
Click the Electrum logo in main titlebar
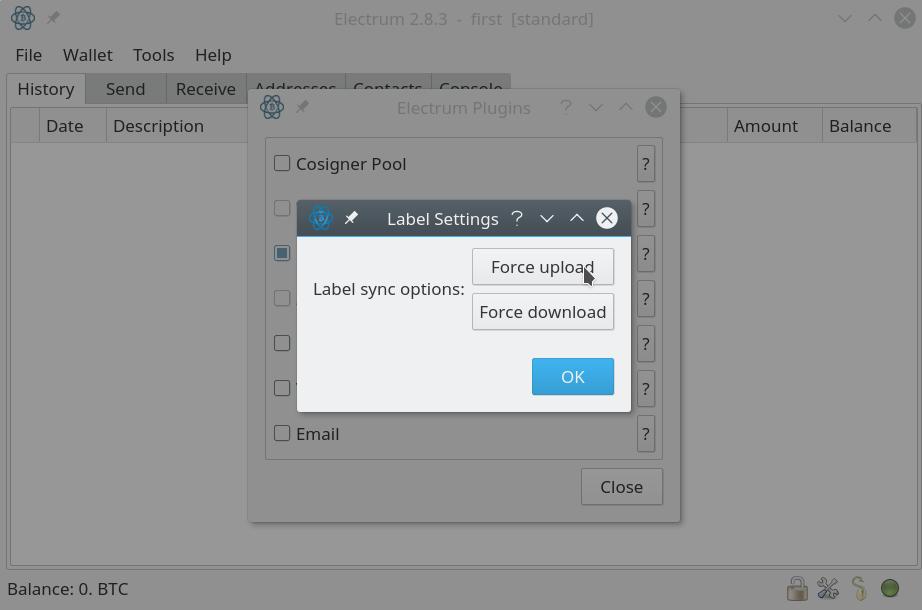coord(23,18)
